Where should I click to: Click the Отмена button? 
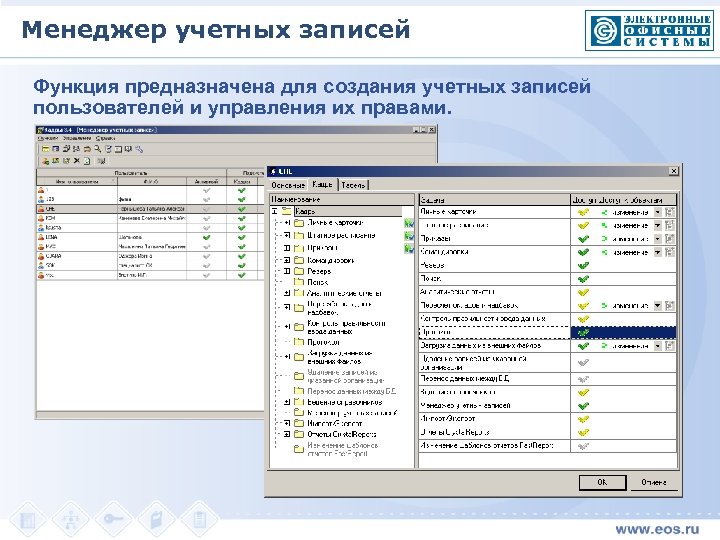coord(654,482)
